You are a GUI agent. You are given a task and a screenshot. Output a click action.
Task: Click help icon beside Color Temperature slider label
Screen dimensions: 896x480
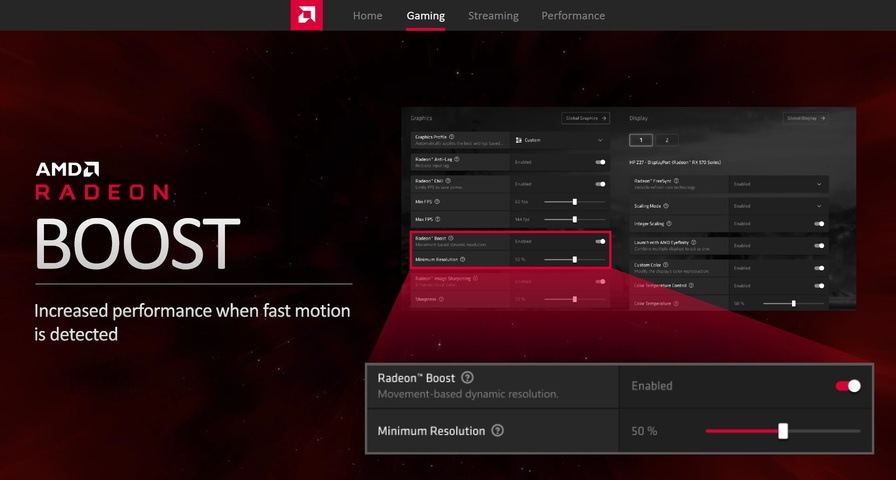click(676, 303)
